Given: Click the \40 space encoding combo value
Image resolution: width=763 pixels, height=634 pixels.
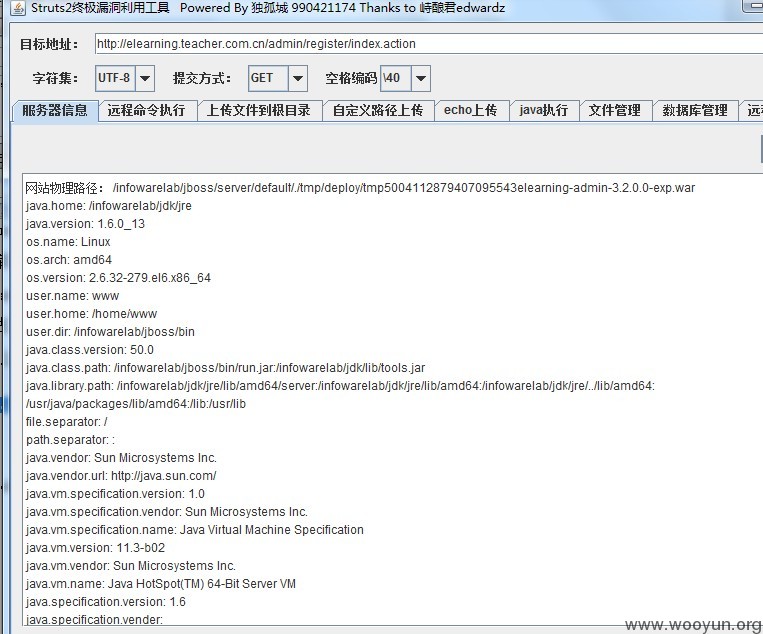Looking at the screenshot, I should (x=396, y=78).
